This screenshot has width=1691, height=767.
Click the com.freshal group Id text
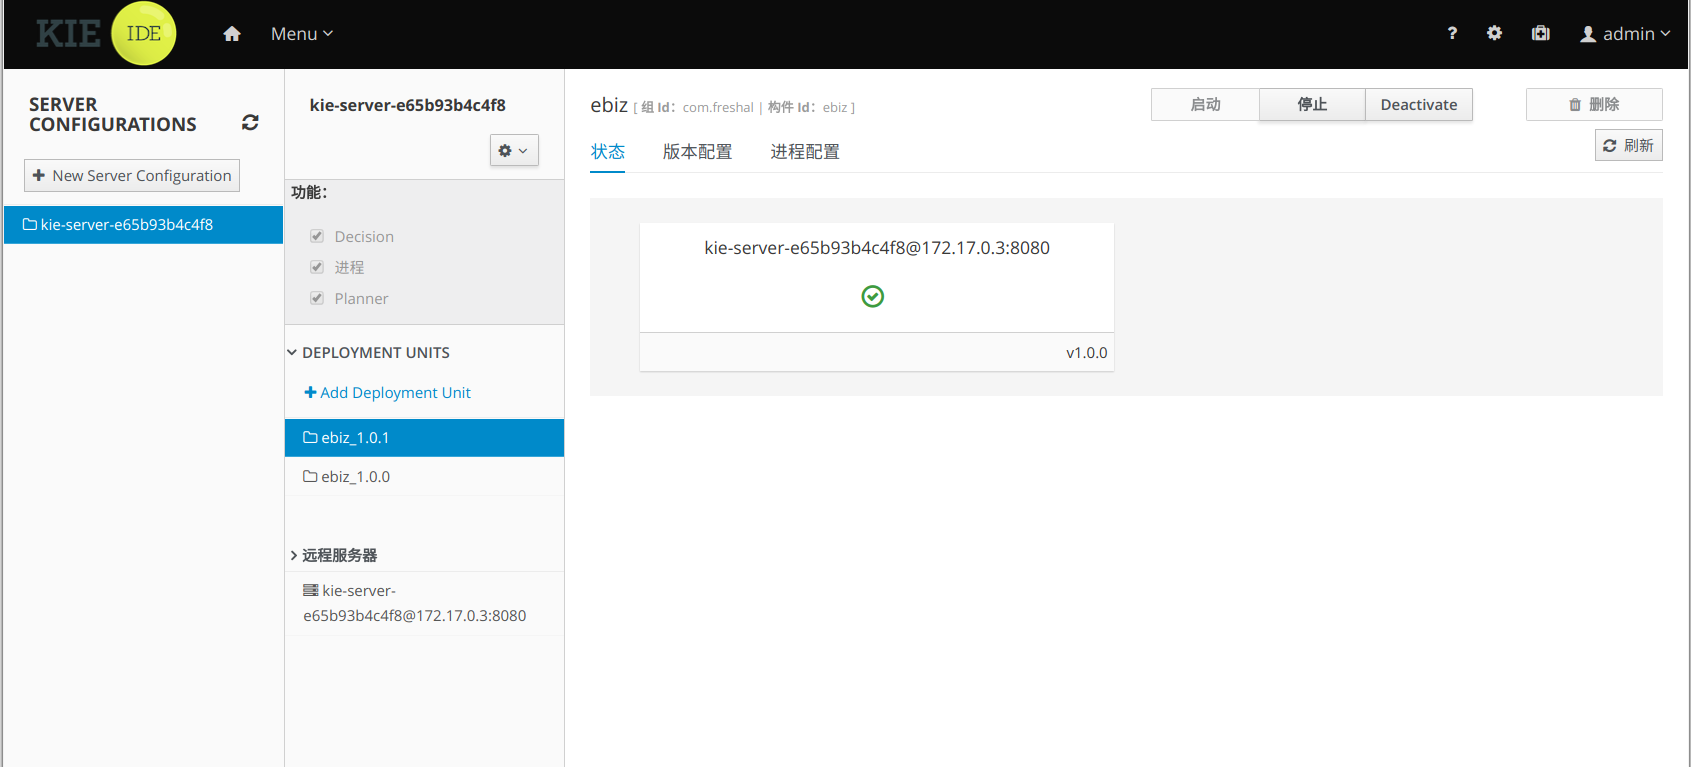click(x=718, y=108)
